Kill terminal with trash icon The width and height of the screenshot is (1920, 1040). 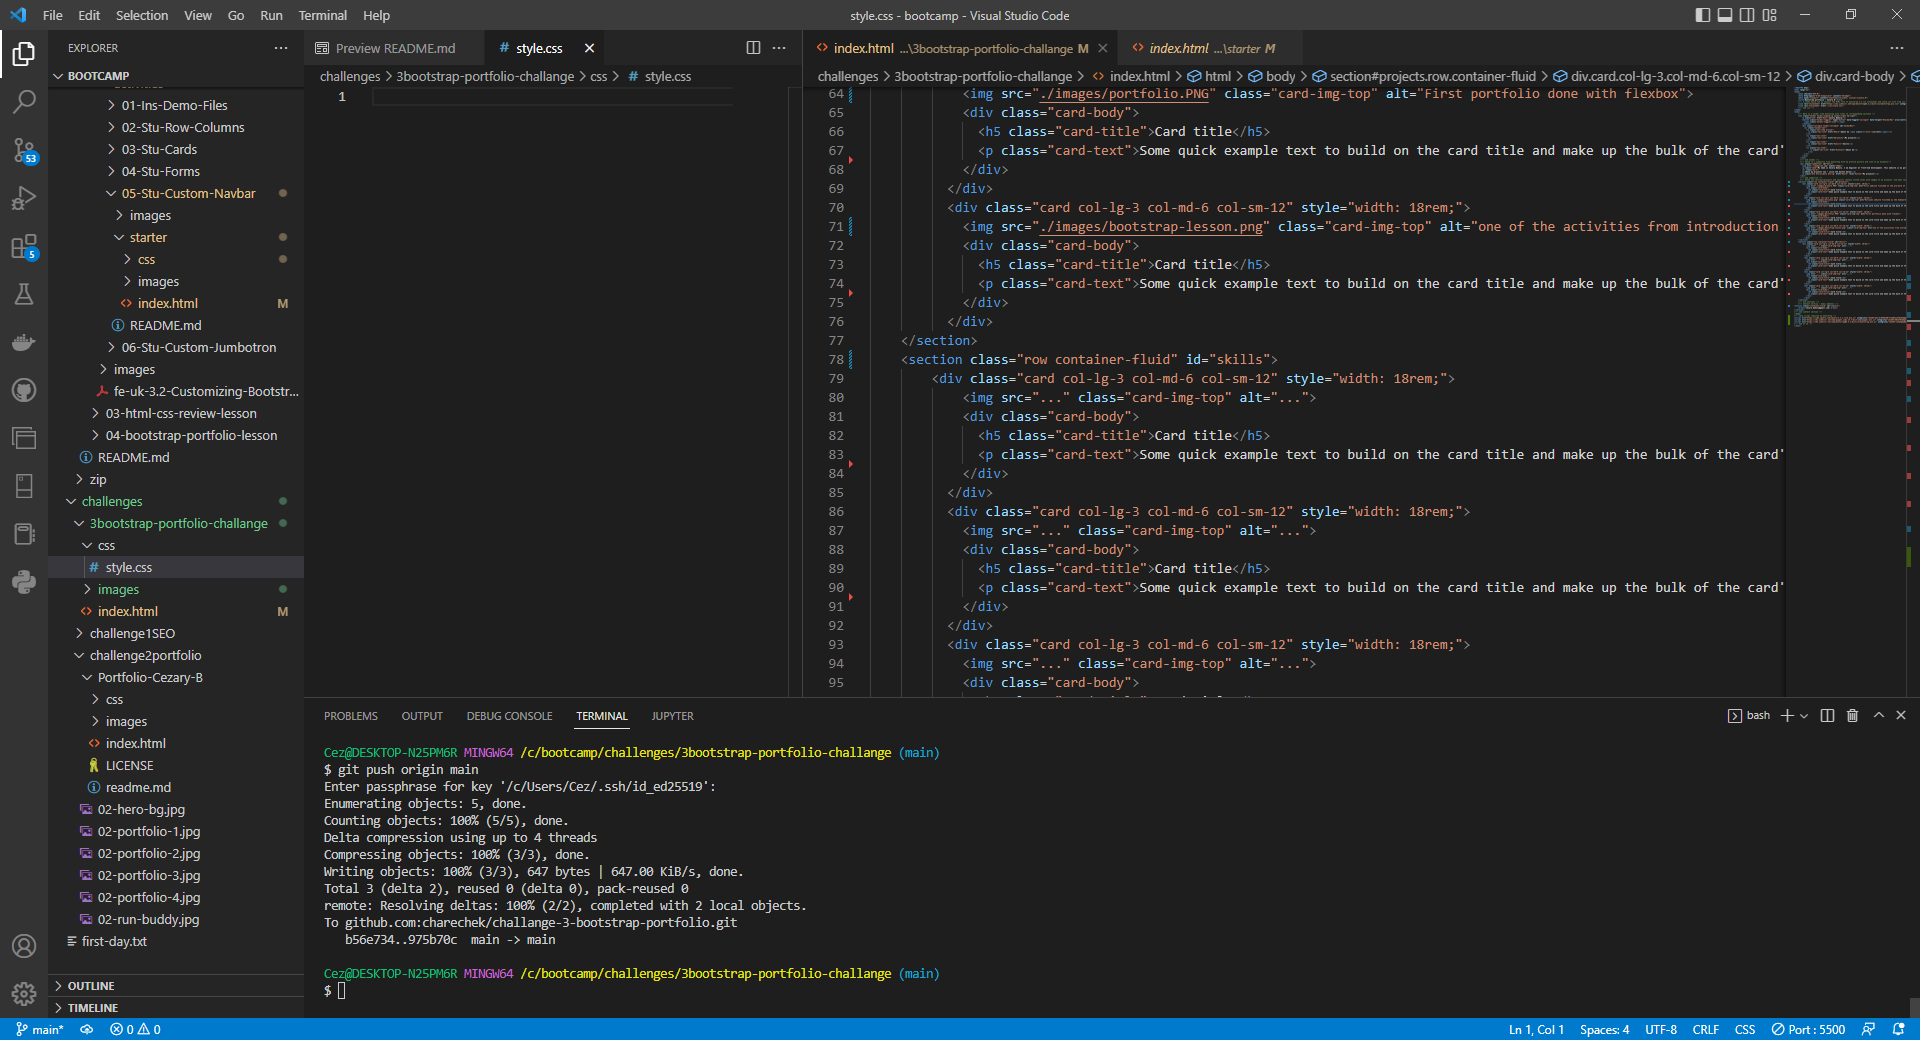pos(1852,716)
